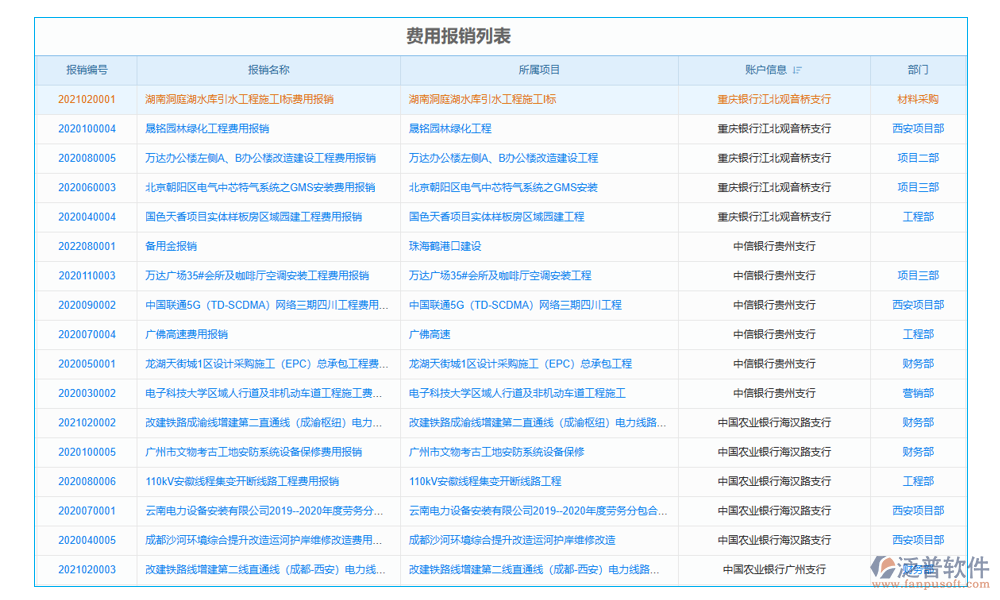This screenshot has height=600, width=1000.
Task: Open the 备用金报销 reimbursement entry
Action: 159,246
